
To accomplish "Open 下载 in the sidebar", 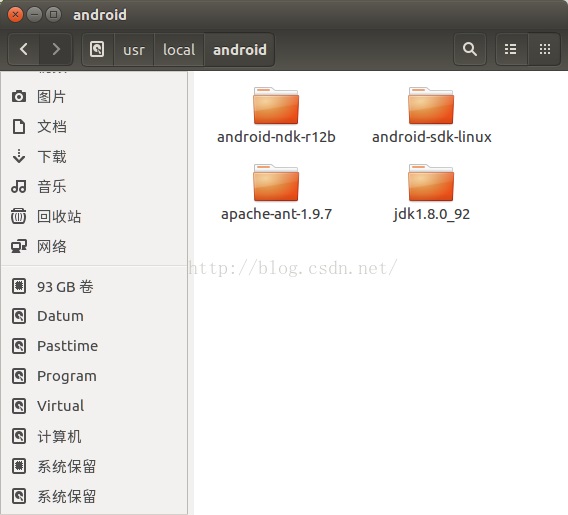I will tap(52, 157).
